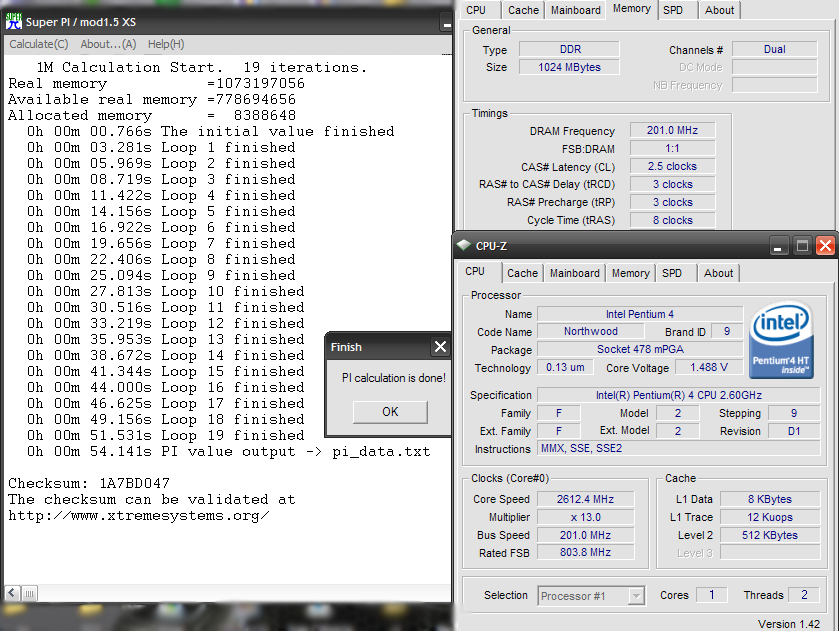The height and width of the screenshot is (631, 839).
Task: Close the front CPU-Z window
Action: 826,246
